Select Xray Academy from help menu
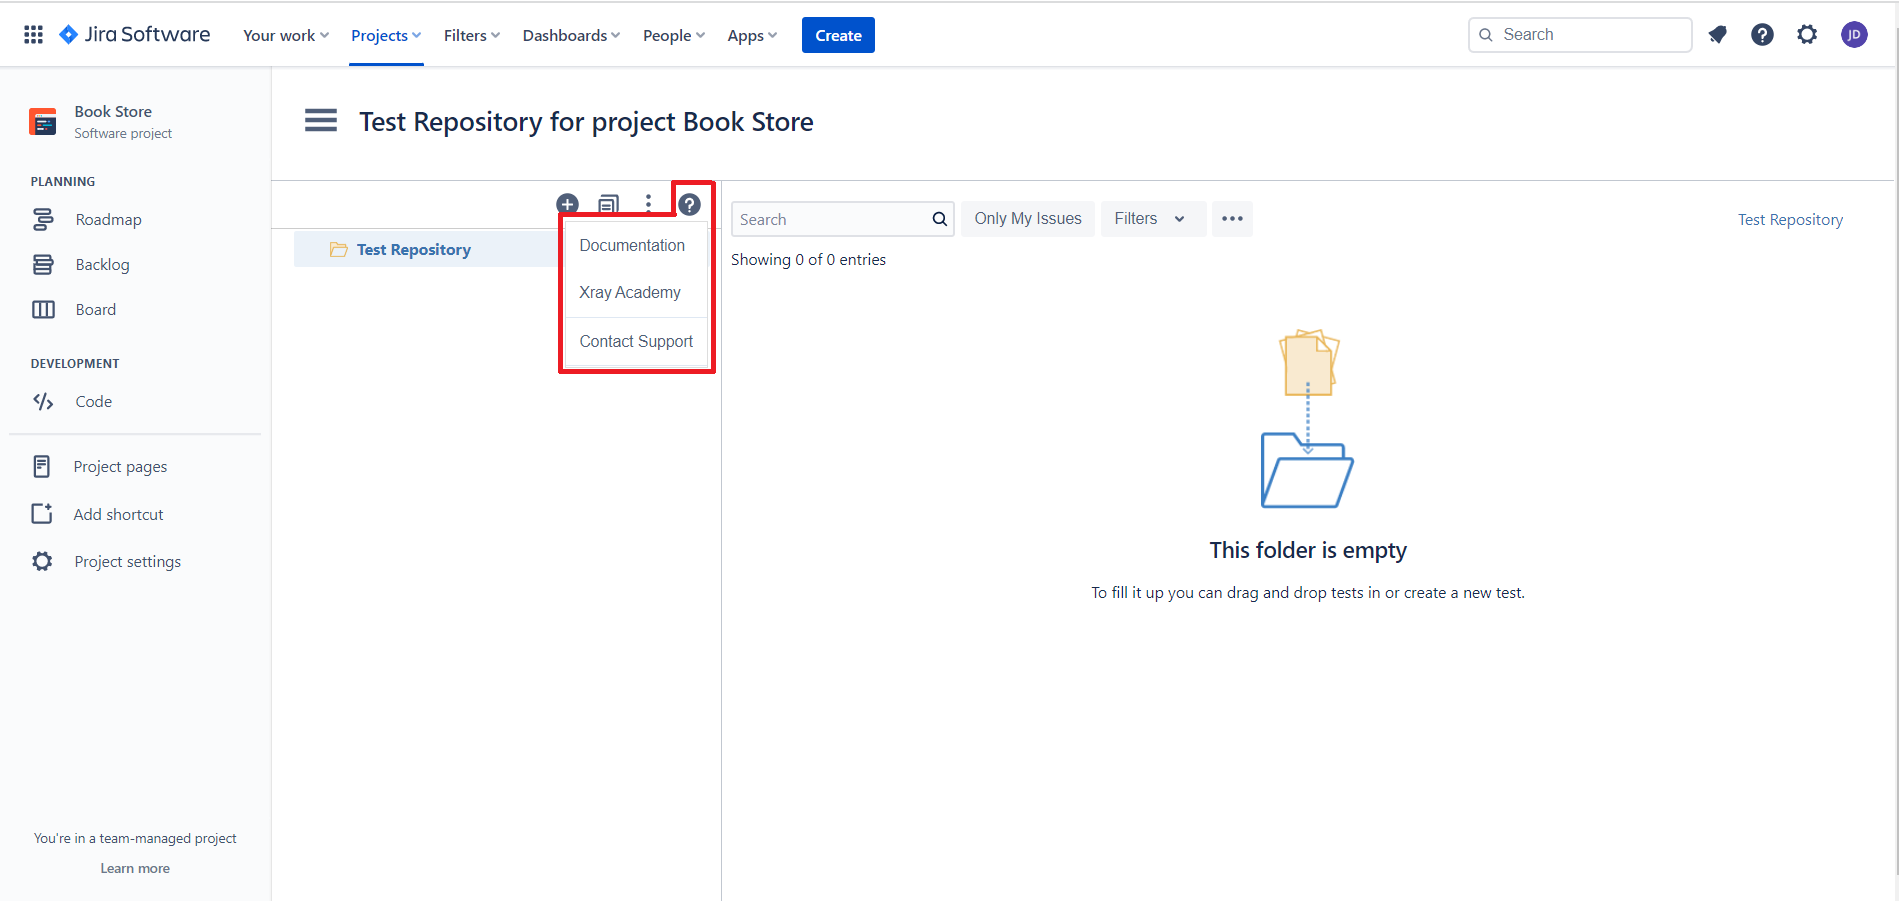The width and height of the screenshot is (1899, 901). tap(630, 292)
